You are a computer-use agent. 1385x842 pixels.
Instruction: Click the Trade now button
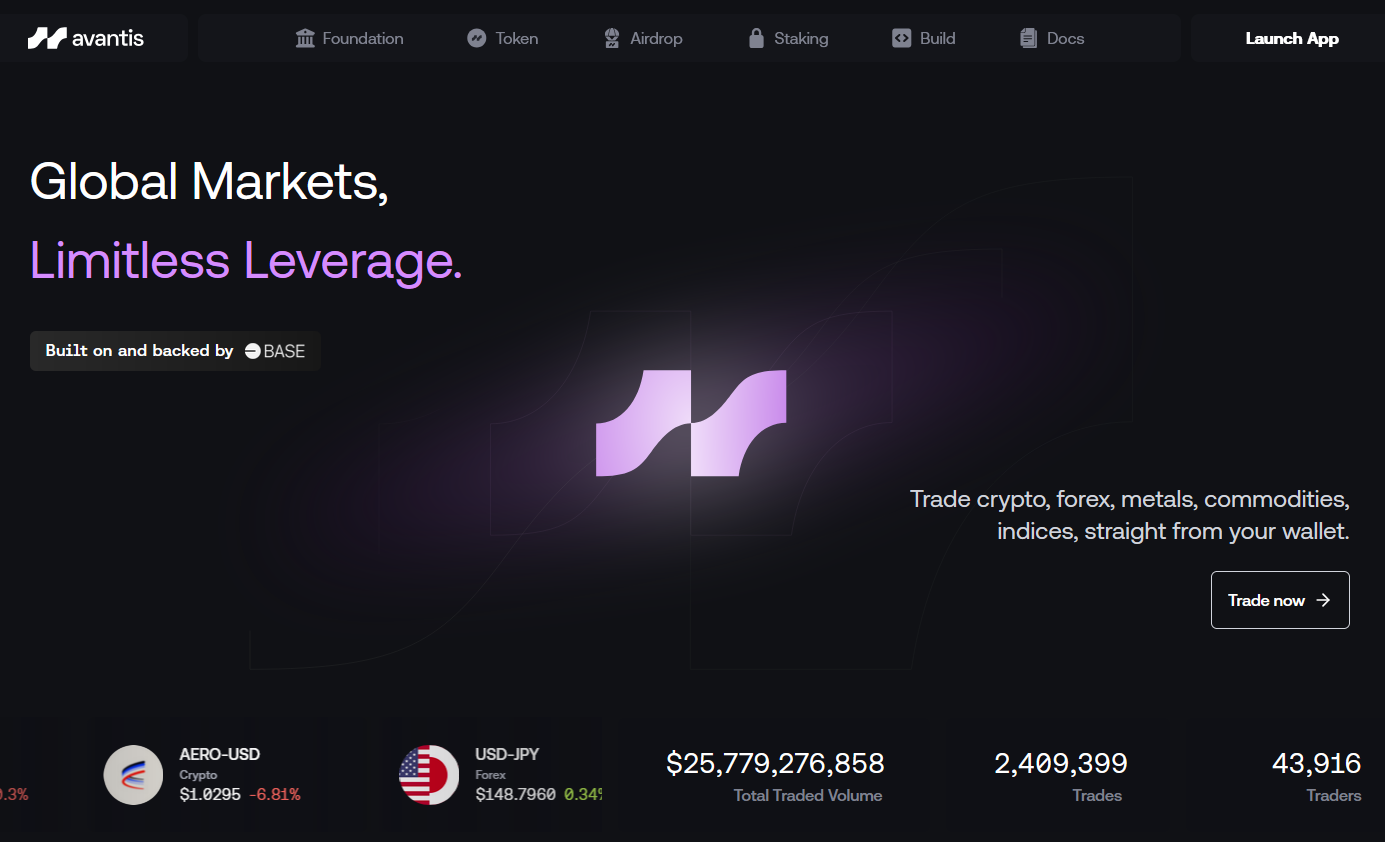pyautogui.click(x=1279, y=600)
